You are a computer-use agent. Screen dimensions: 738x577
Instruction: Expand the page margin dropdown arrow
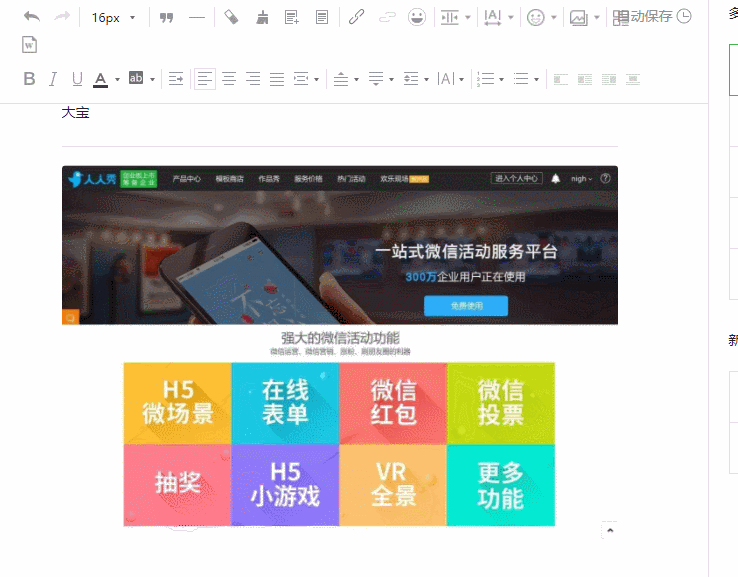[468, 17]
